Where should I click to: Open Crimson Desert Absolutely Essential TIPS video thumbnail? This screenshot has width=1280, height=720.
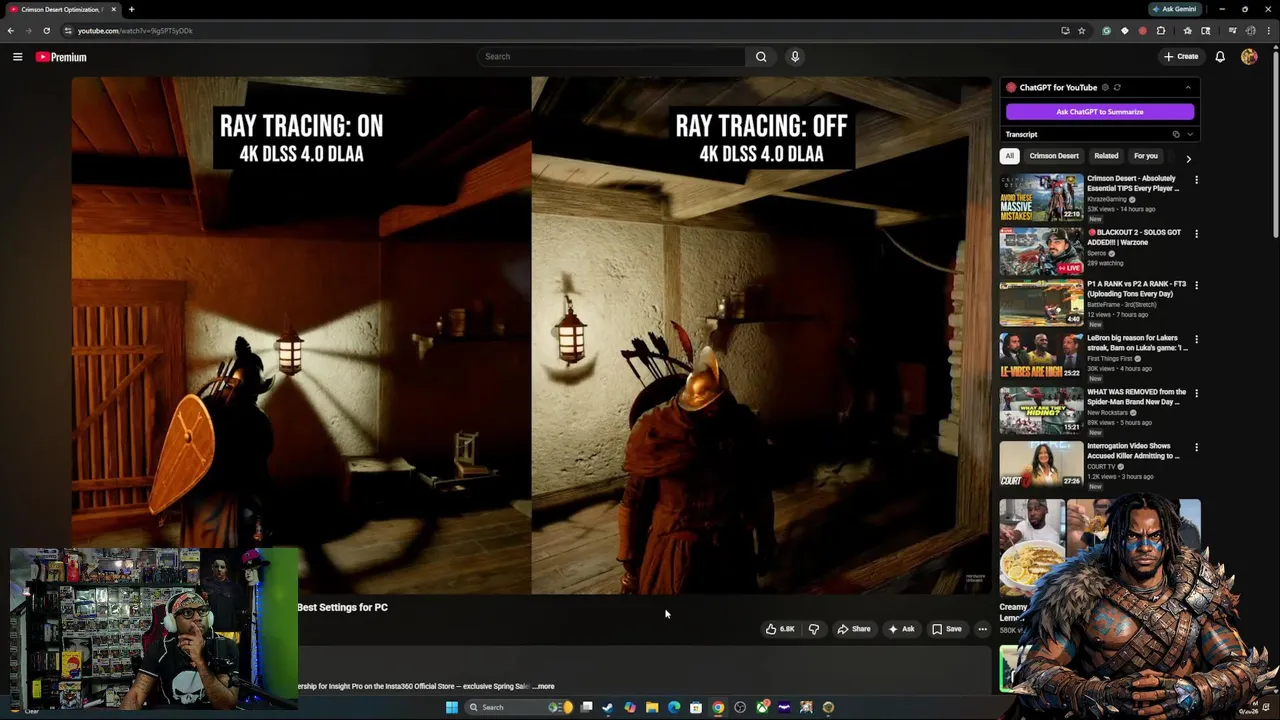tap(1041, 198)
